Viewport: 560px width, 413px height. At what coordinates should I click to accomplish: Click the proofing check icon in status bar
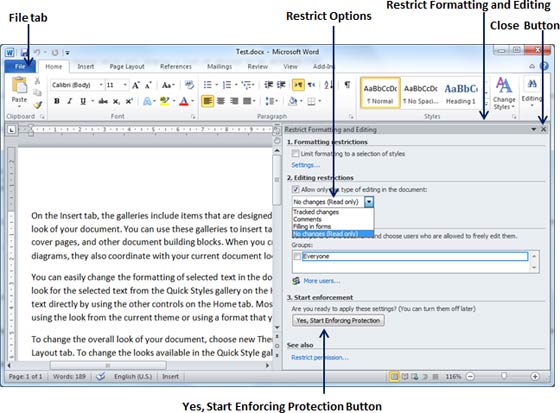(101, 376)
